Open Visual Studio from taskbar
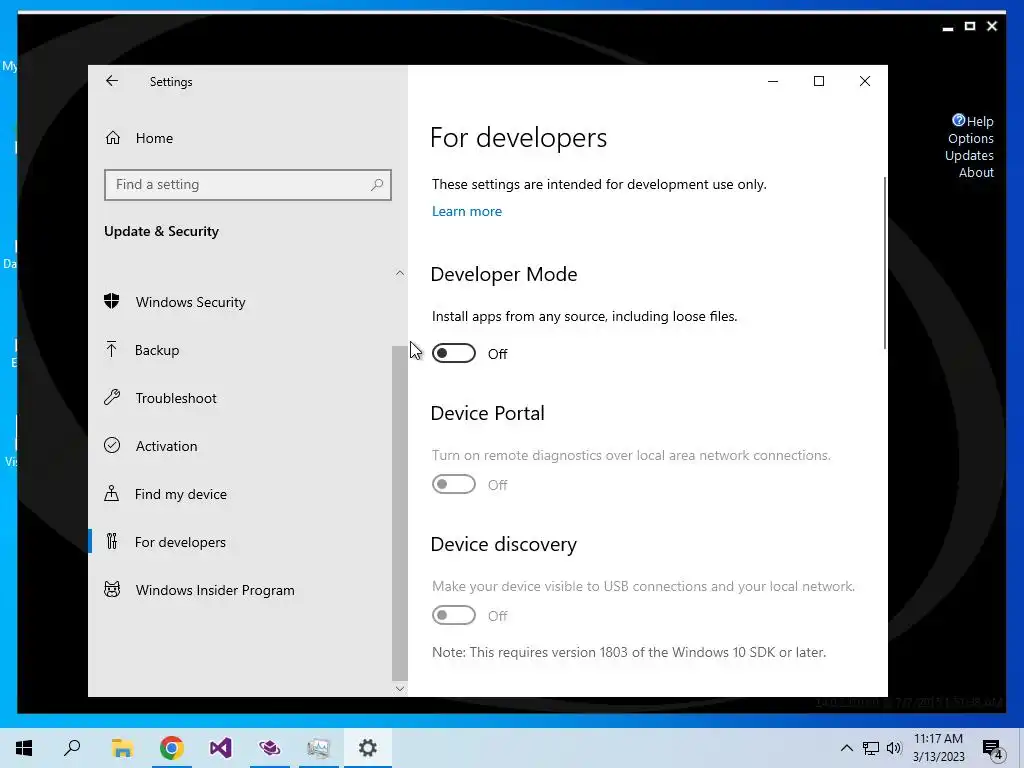 pos(221,748)
